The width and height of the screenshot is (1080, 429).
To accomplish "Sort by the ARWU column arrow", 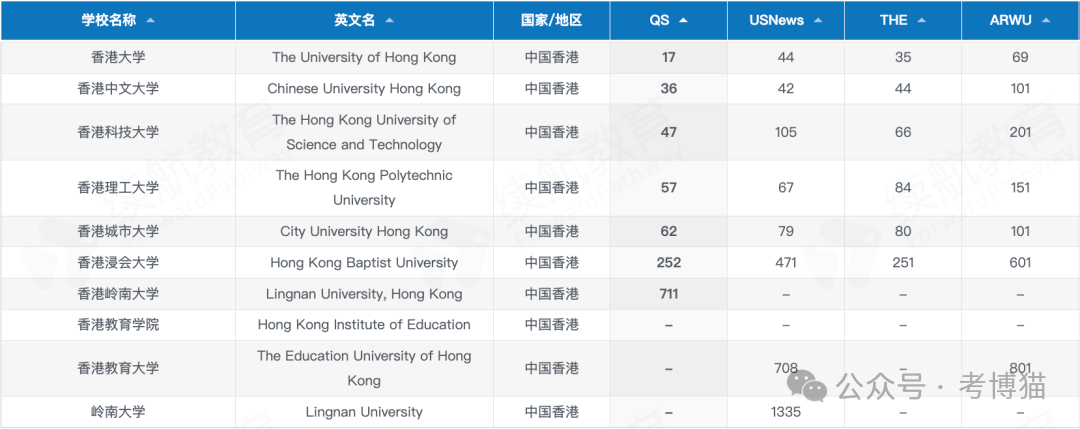I will click(x=1045, y=20).
